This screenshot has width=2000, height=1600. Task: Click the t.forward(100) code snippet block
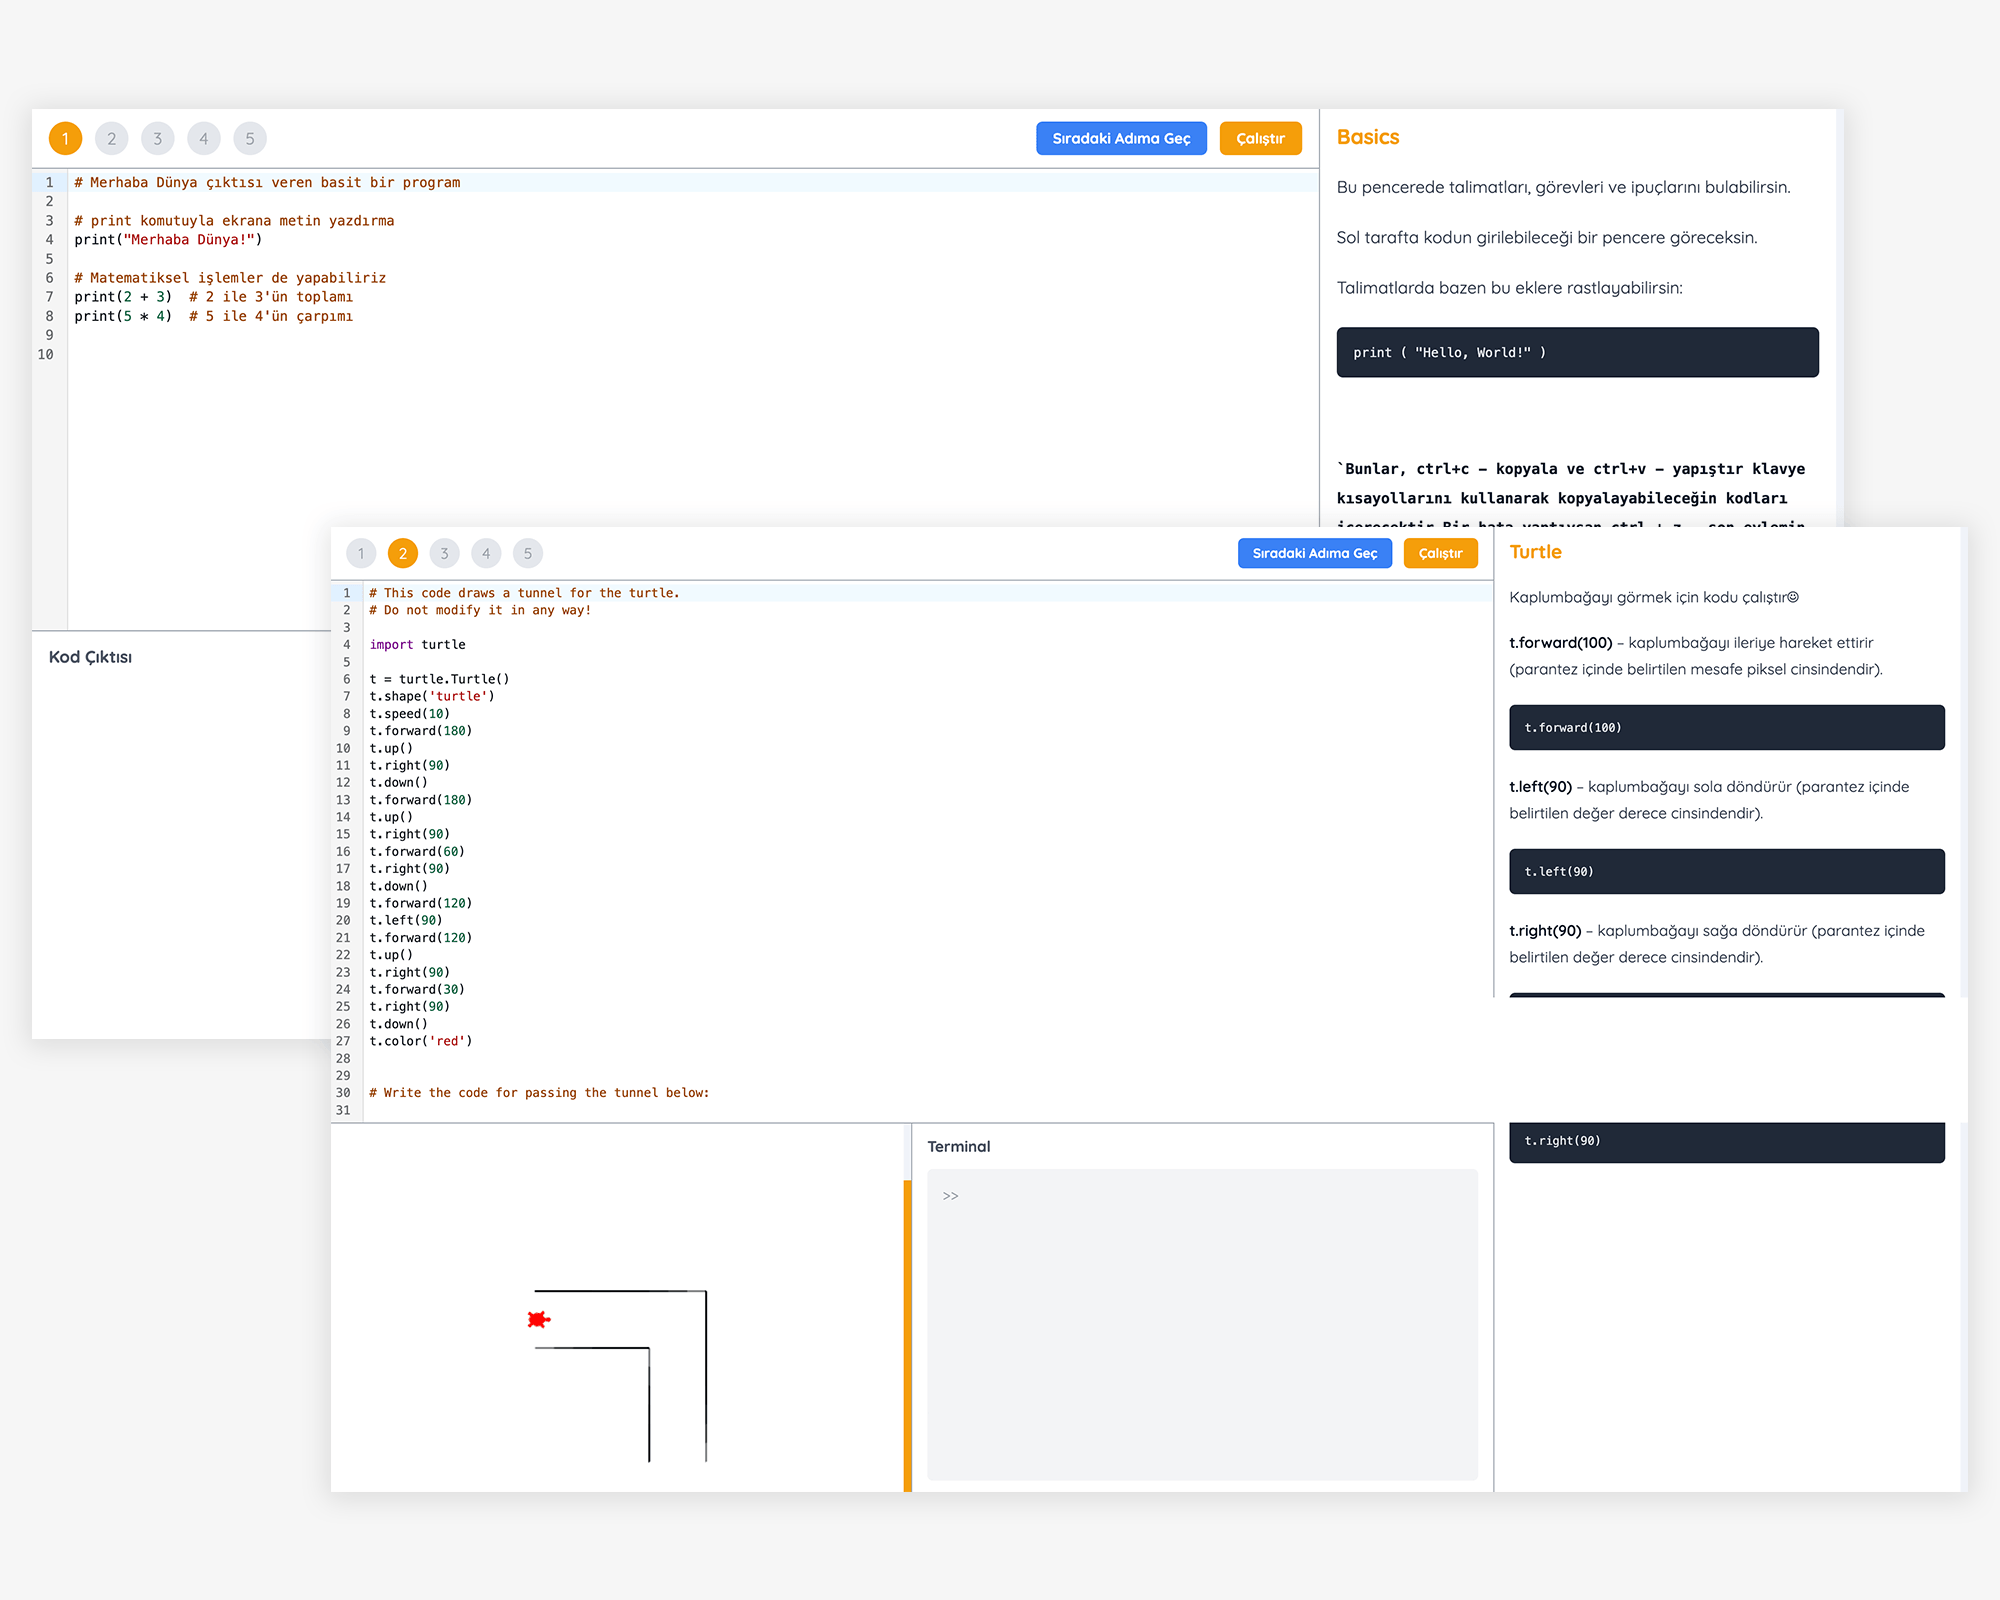1726,727
